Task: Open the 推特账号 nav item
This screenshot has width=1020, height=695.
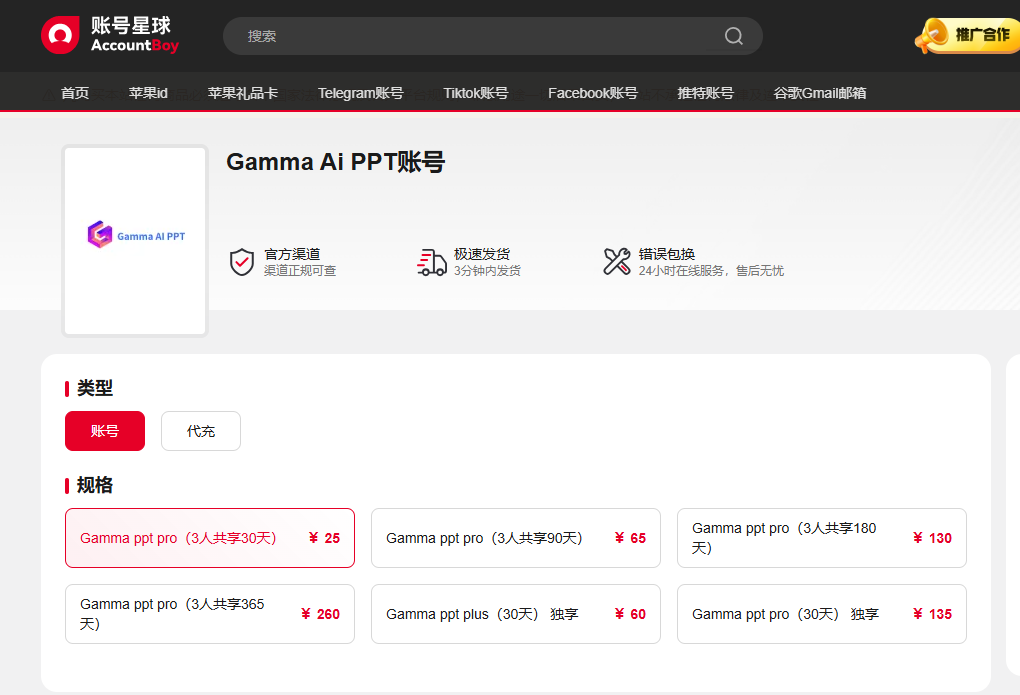Action: tap(705, 93)
